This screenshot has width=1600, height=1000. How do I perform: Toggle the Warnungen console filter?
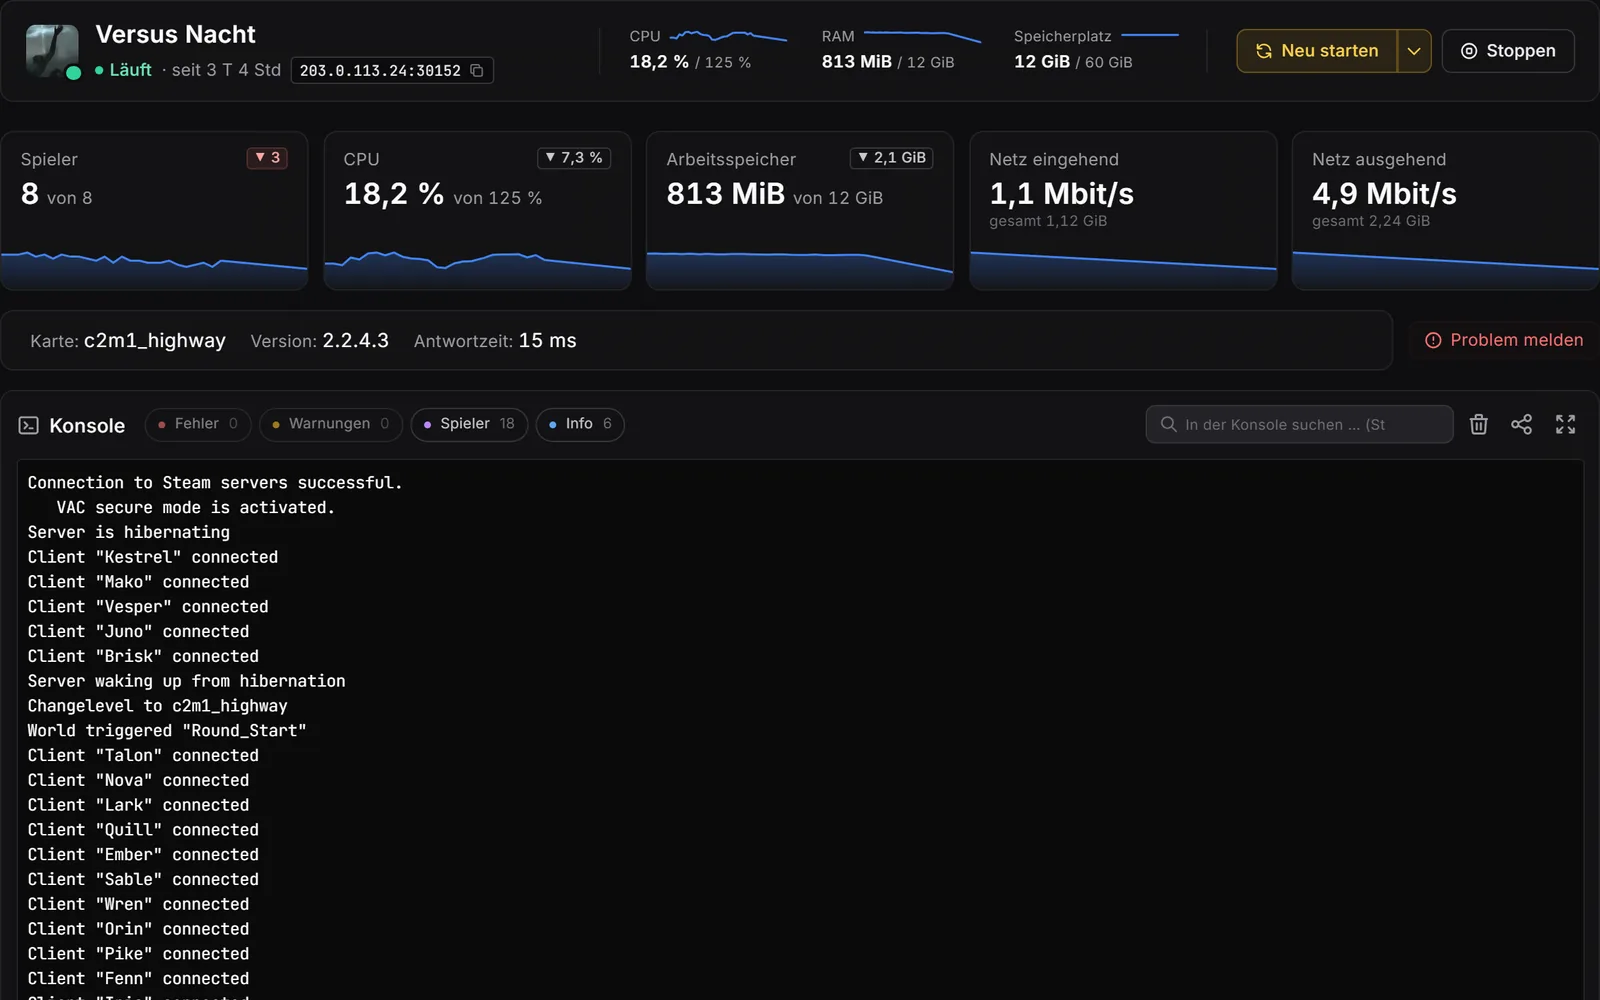click(331, 424)
